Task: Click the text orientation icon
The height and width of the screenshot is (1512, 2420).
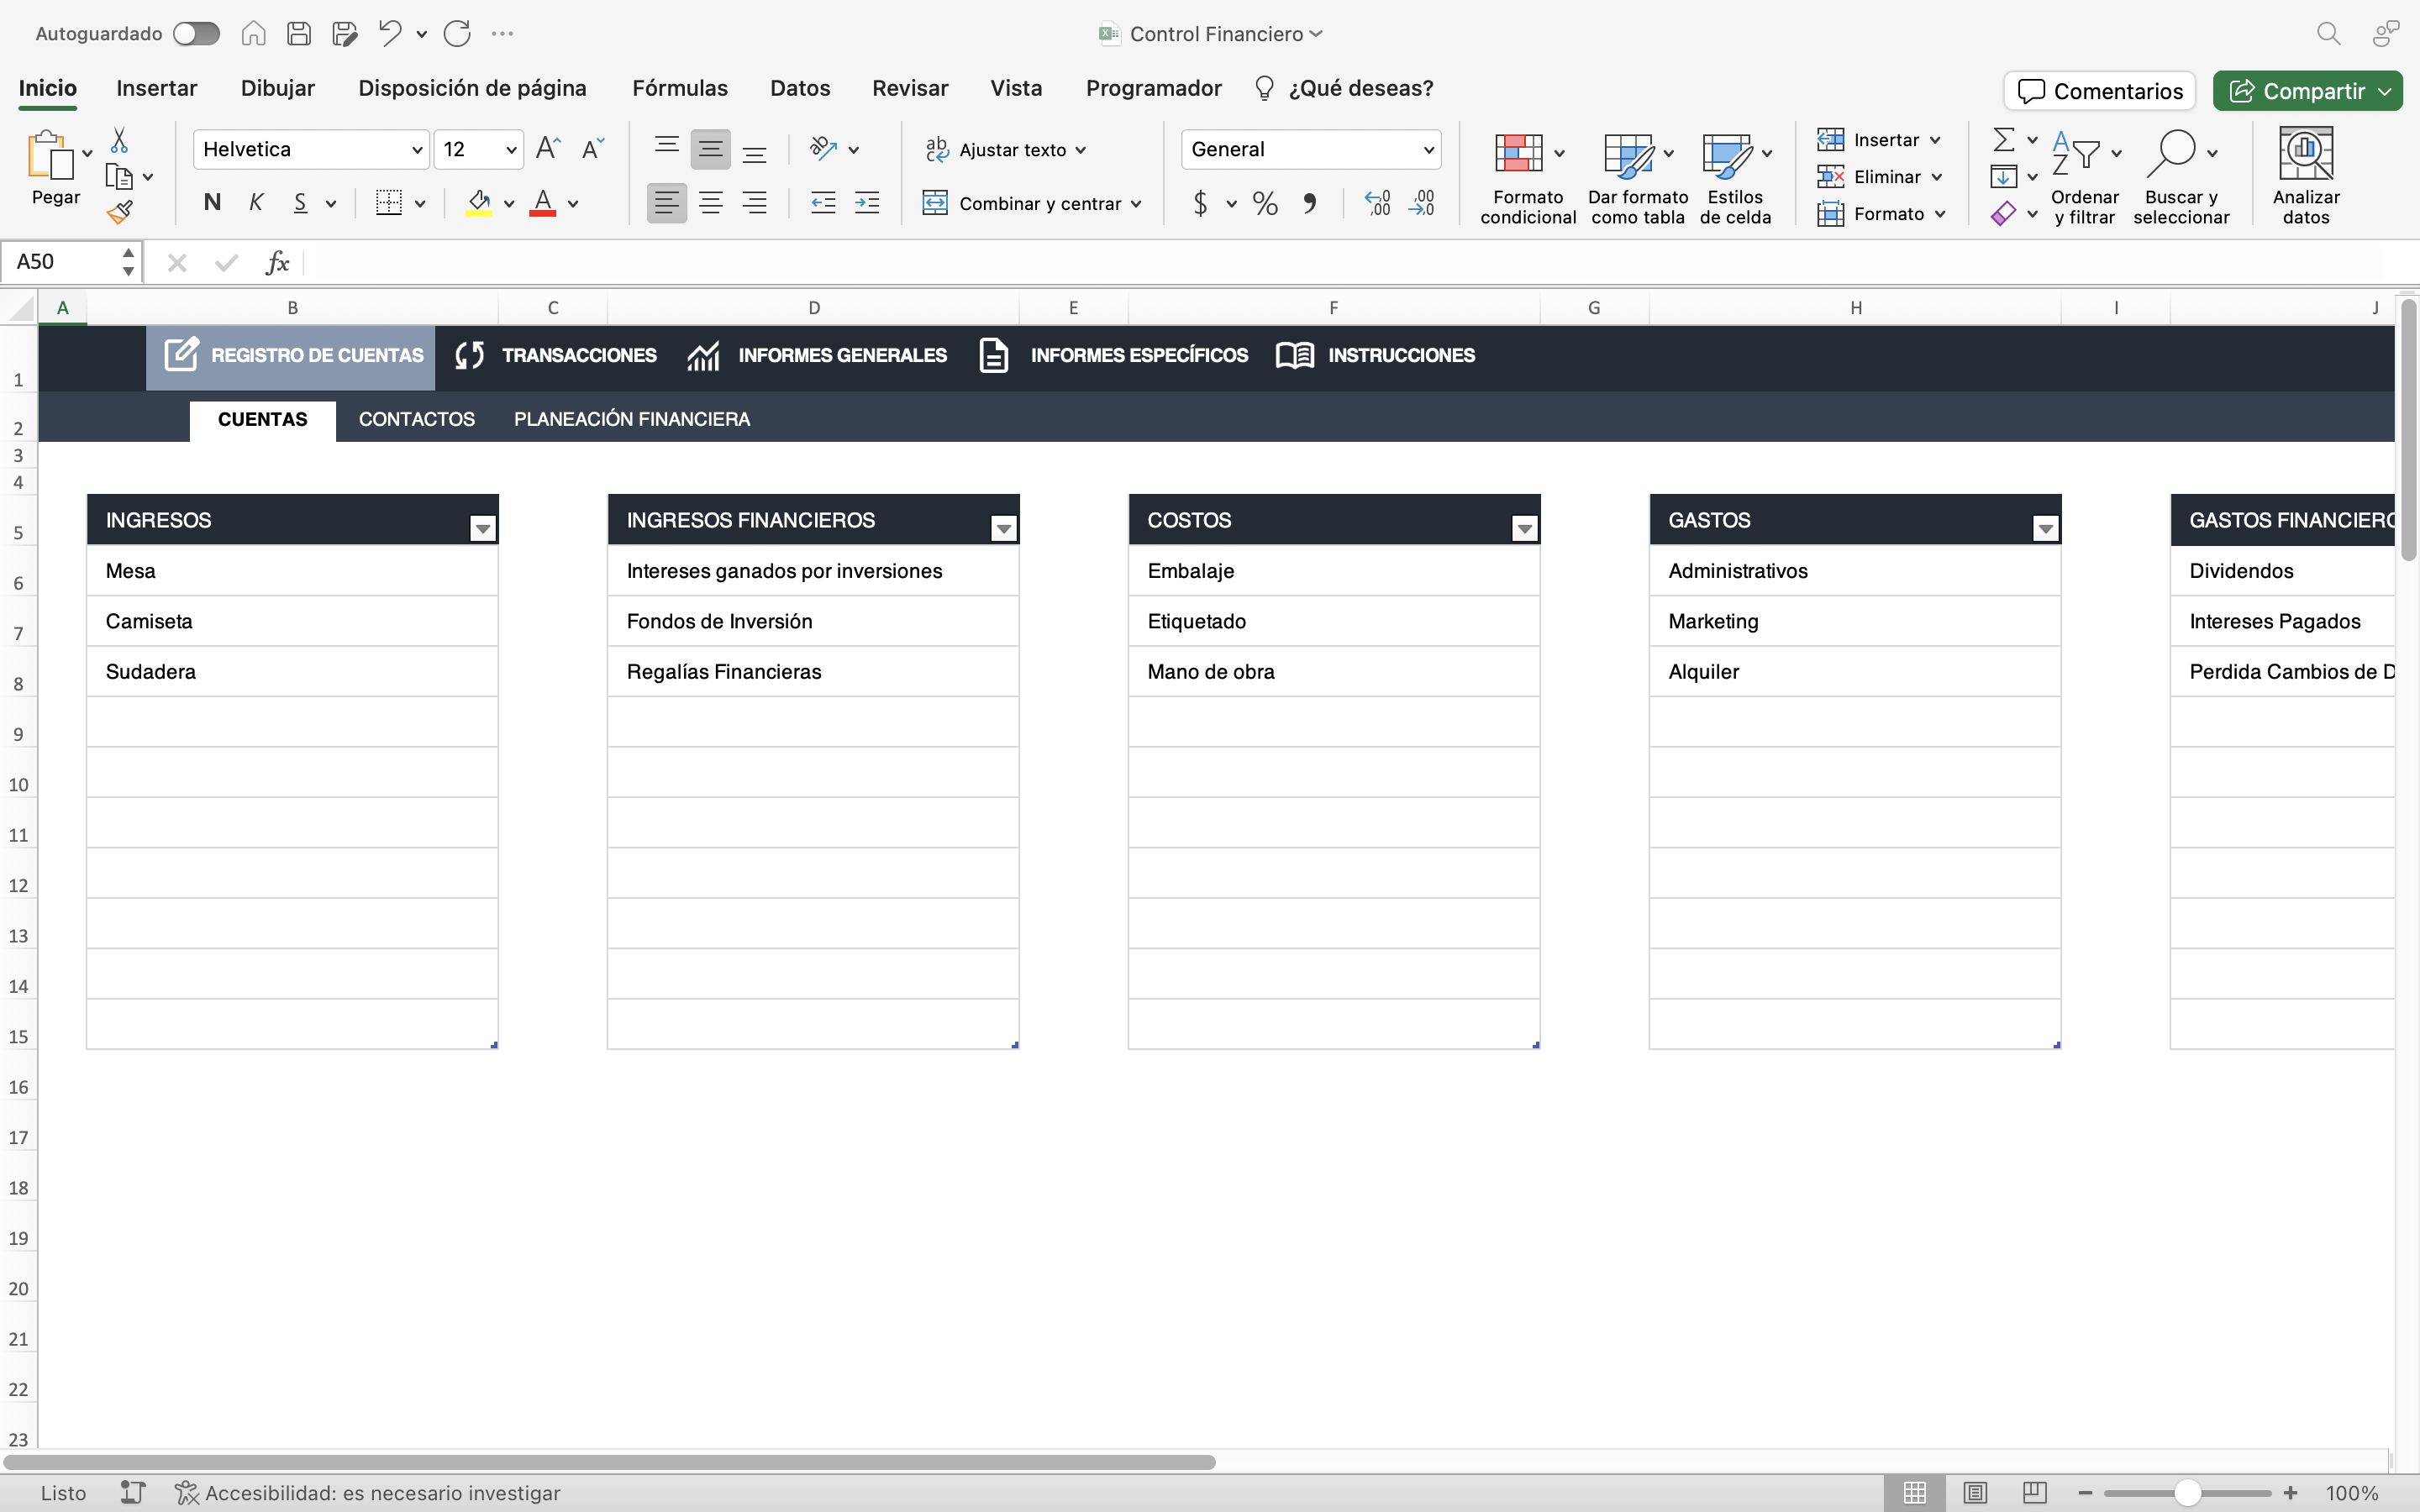Action: coord(823,149)
